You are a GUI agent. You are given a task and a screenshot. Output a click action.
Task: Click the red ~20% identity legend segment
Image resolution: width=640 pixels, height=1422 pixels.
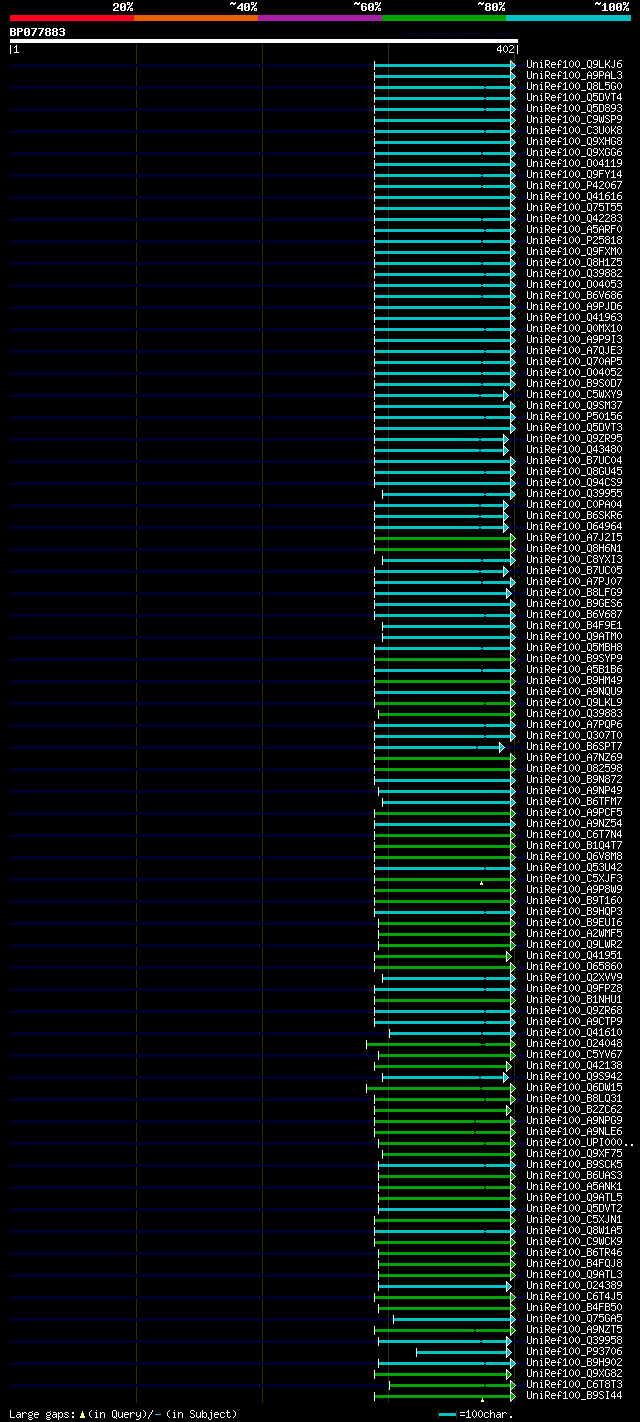[71, 18]
